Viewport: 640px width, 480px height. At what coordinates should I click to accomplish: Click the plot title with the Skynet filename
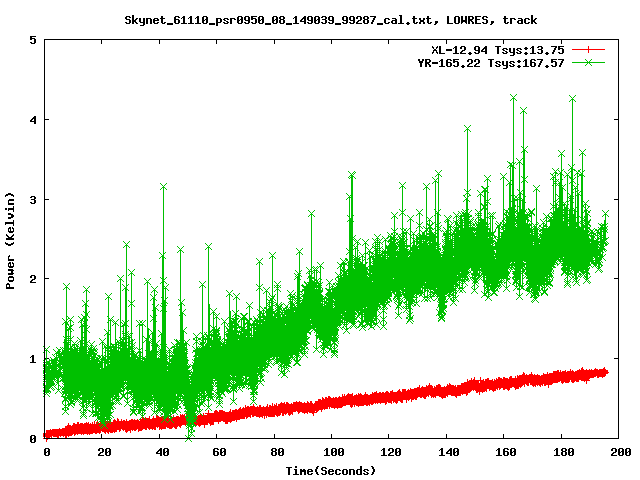pyautogui.click(x=328, y=19)
